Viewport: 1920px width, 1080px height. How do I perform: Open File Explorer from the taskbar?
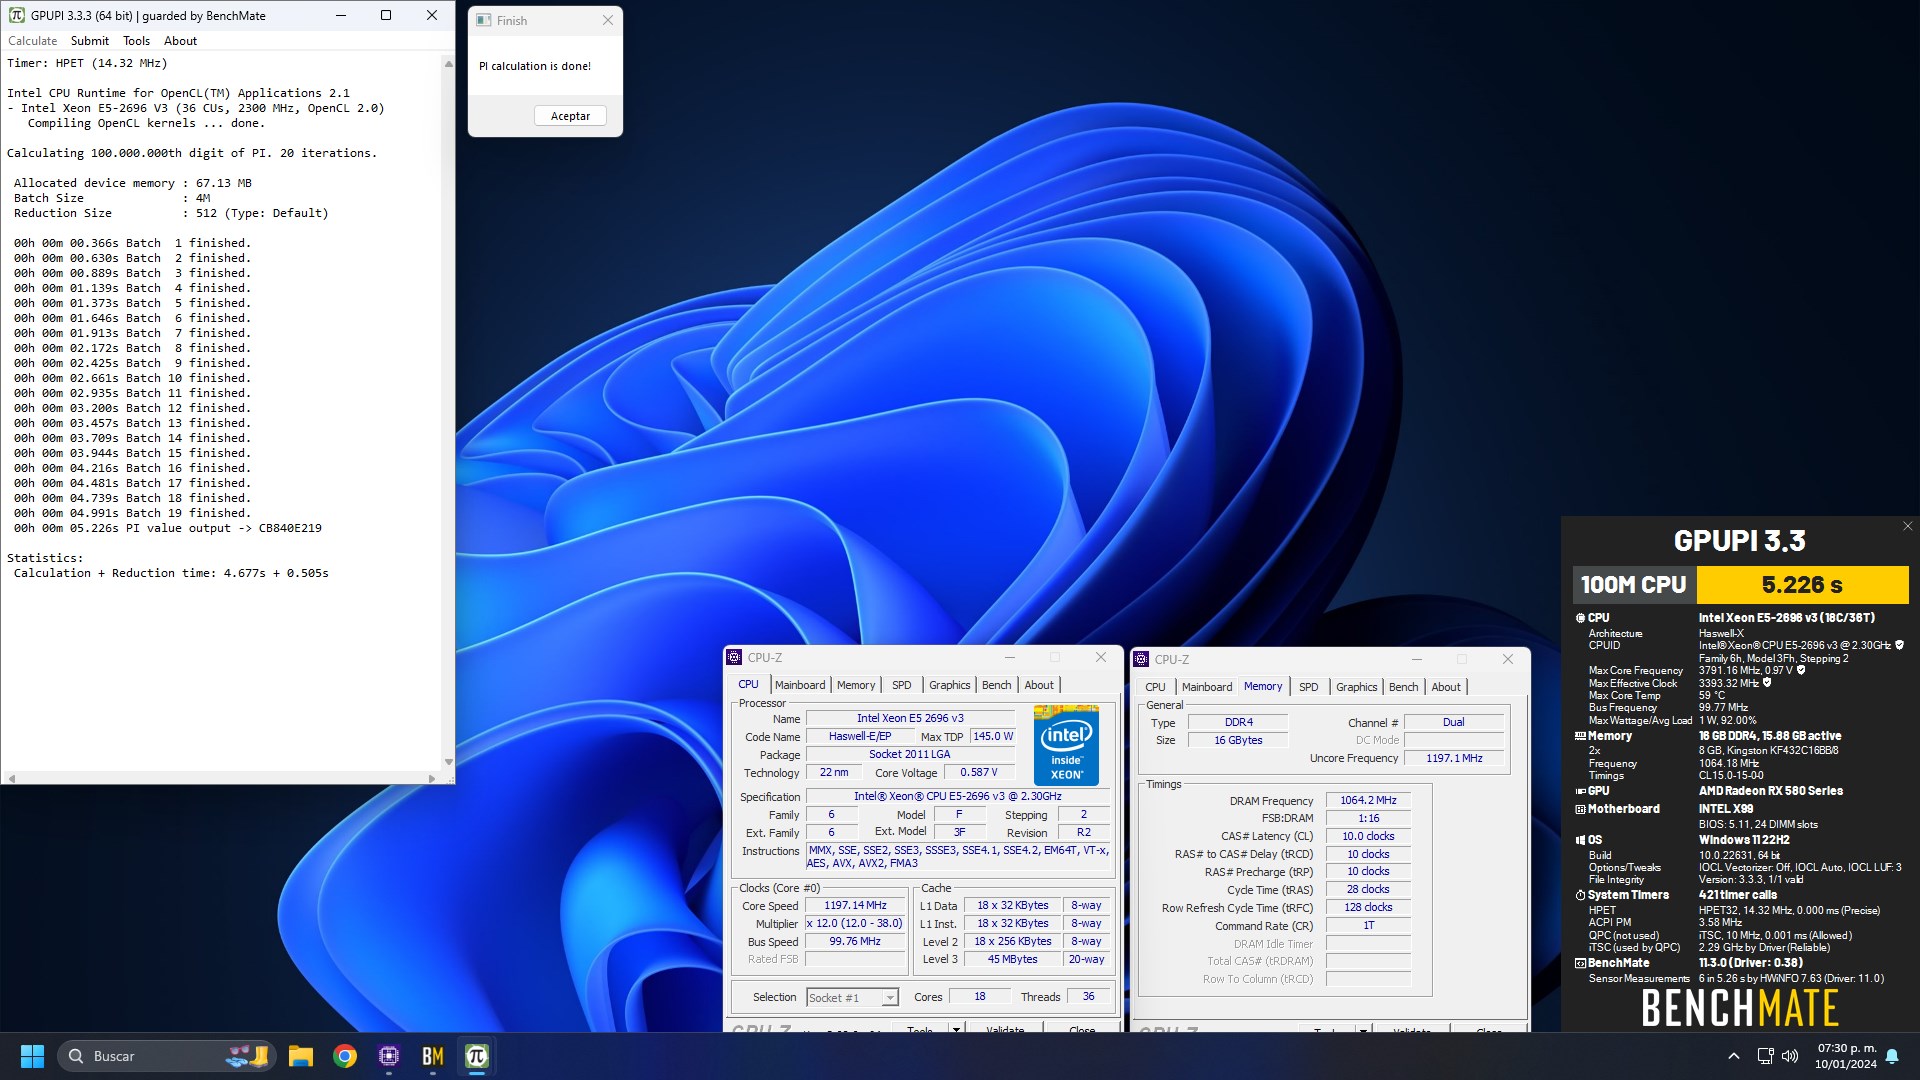300,1056
